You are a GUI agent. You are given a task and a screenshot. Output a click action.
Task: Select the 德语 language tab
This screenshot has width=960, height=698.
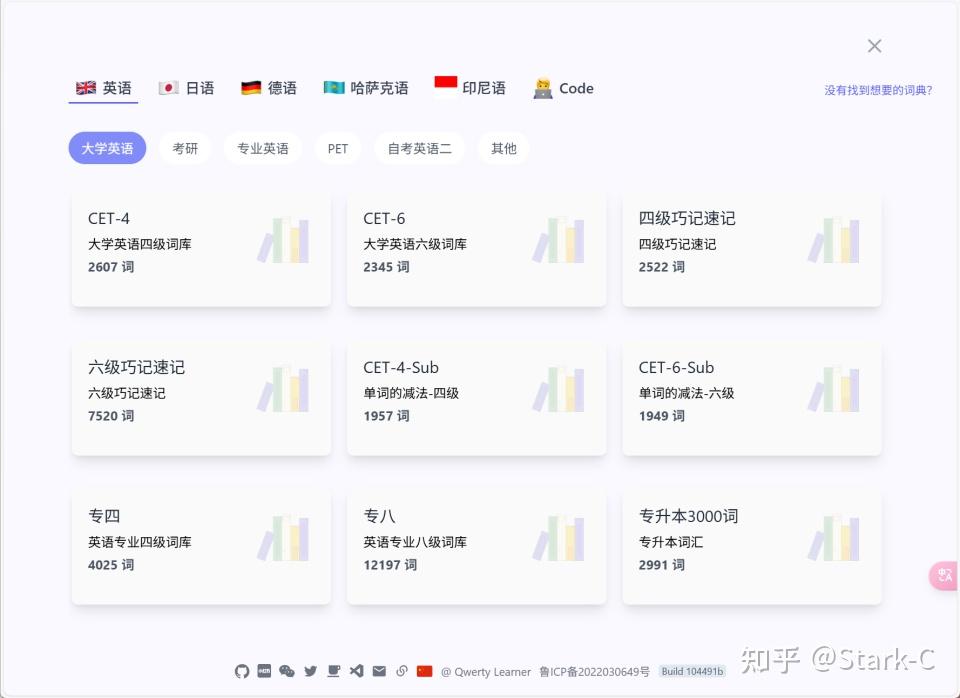[268, 88]
